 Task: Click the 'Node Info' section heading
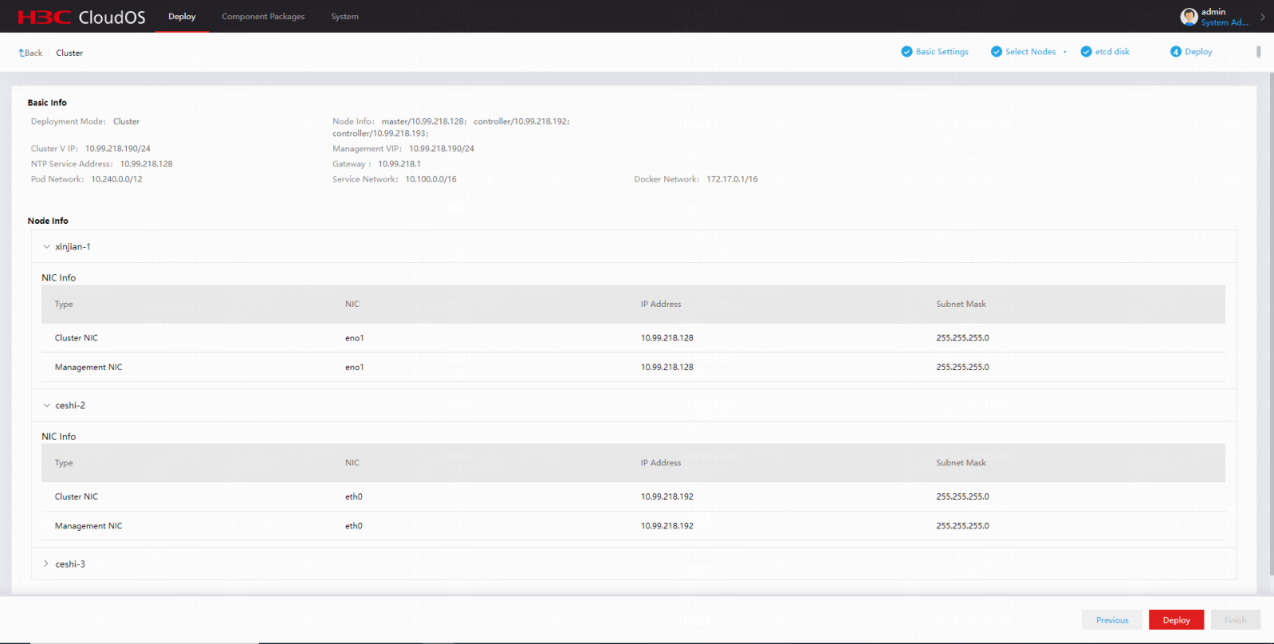(x=48, y=221)
